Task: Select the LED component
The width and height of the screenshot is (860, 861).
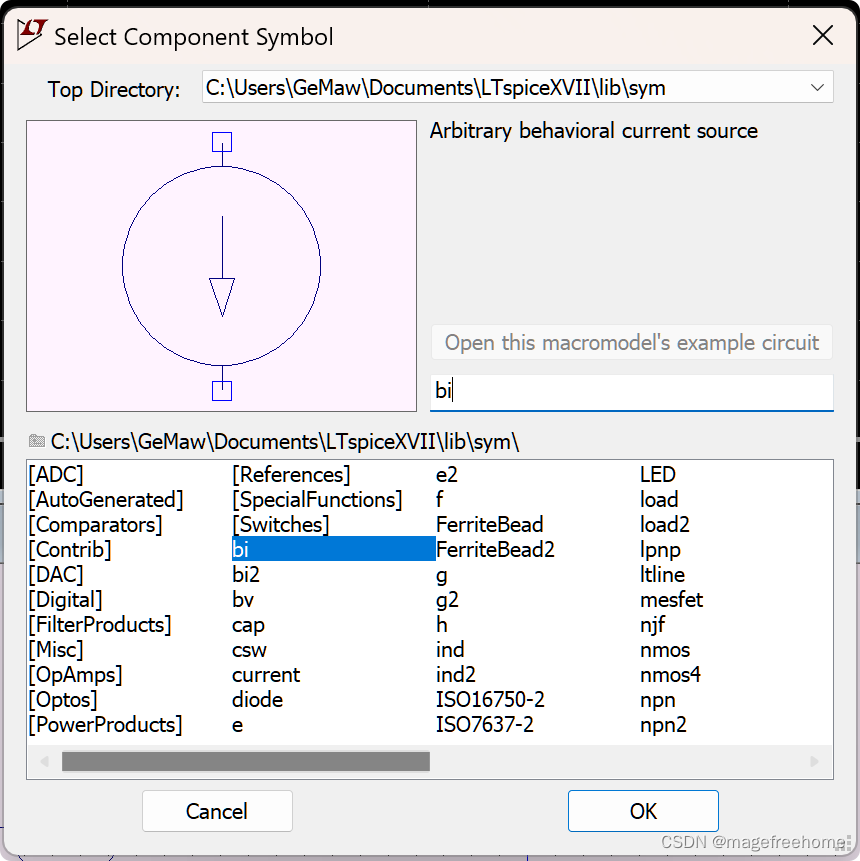Action: point(658,474)
